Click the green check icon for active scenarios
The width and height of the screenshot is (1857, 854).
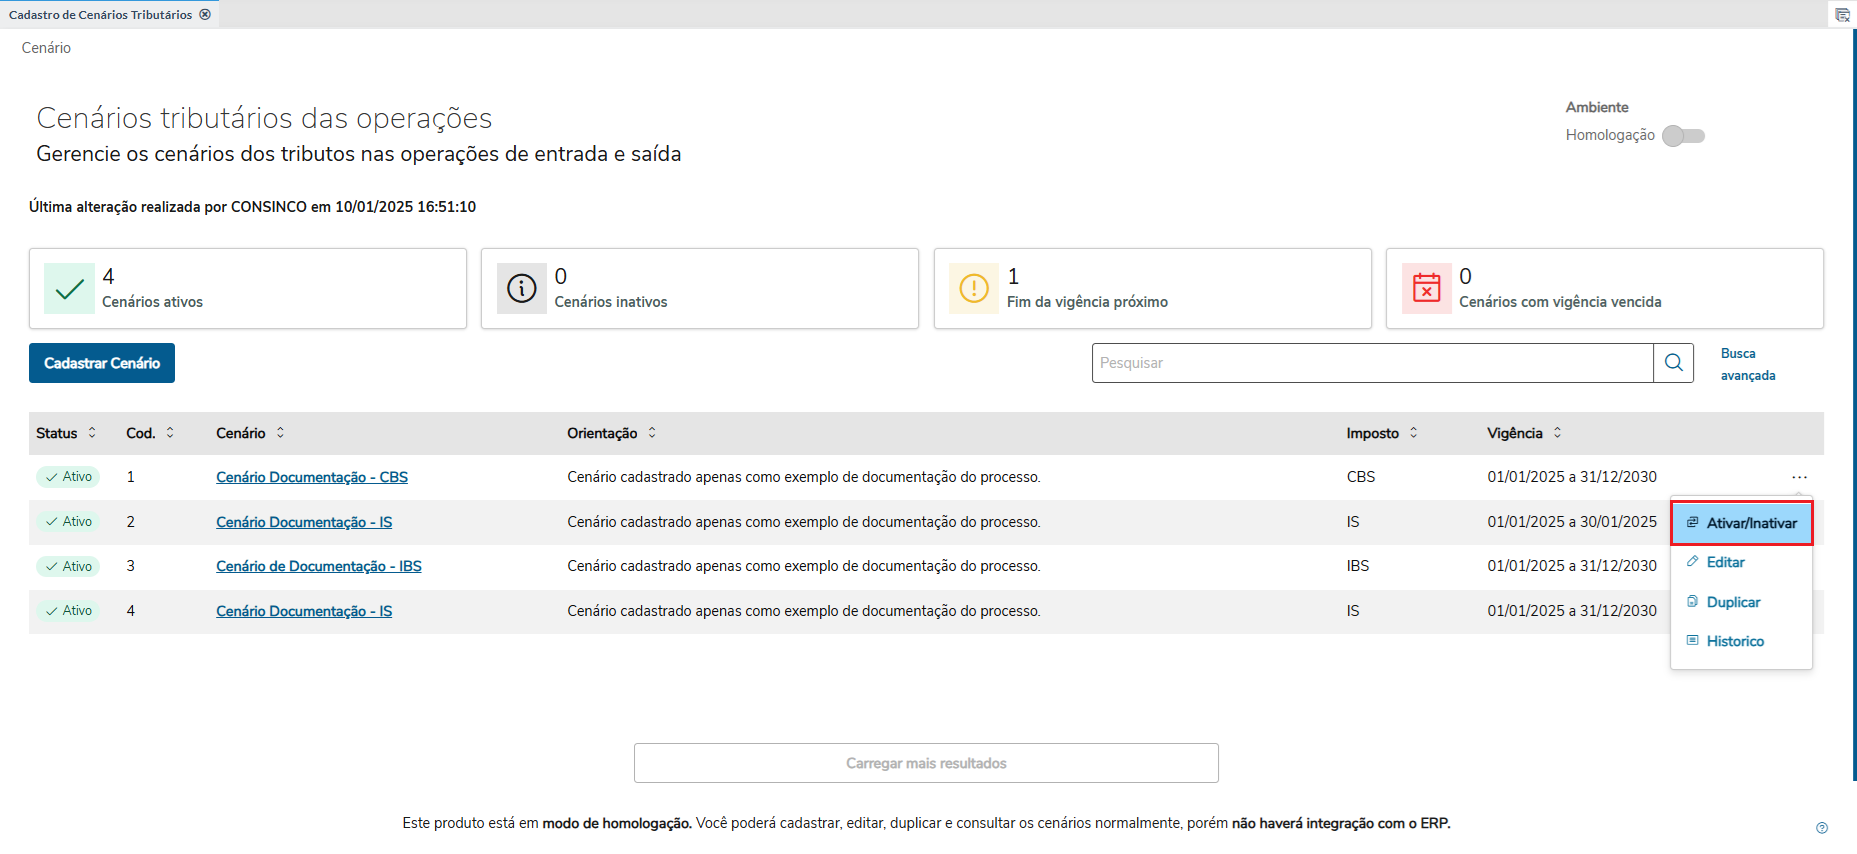click(x=69, y=289)
